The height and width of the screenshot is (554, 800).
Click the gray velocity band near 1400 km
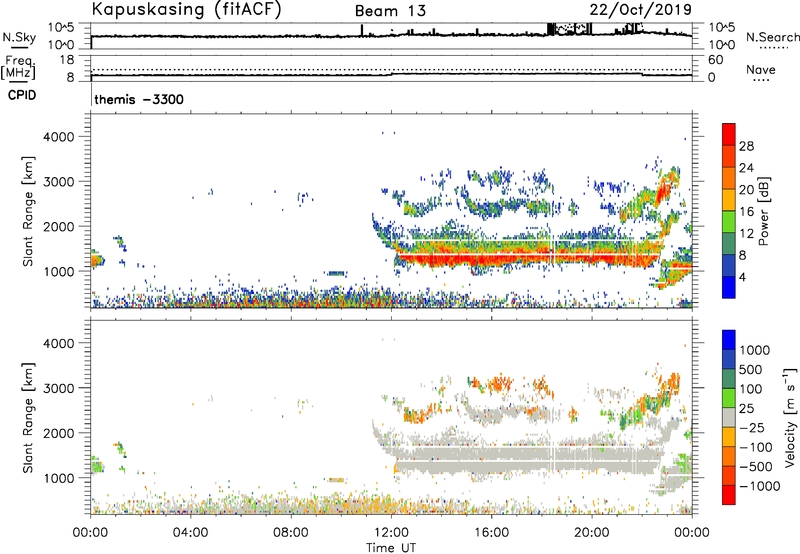(x=526, y=457)
